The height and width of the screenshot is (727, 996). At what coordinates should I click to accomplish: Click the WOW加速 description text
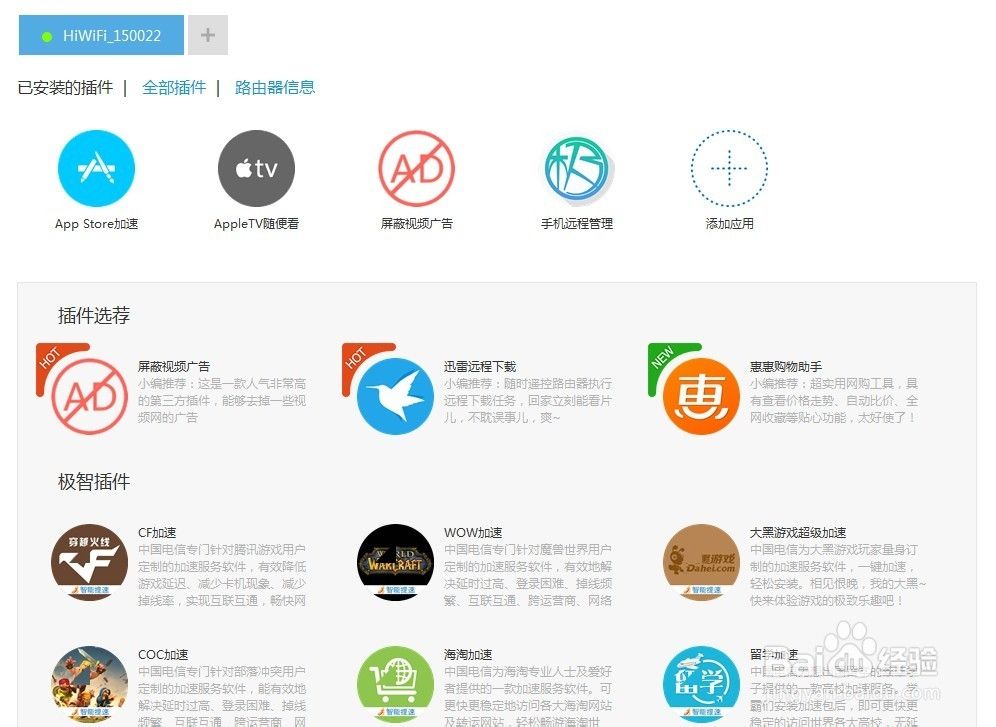point(528,575)
